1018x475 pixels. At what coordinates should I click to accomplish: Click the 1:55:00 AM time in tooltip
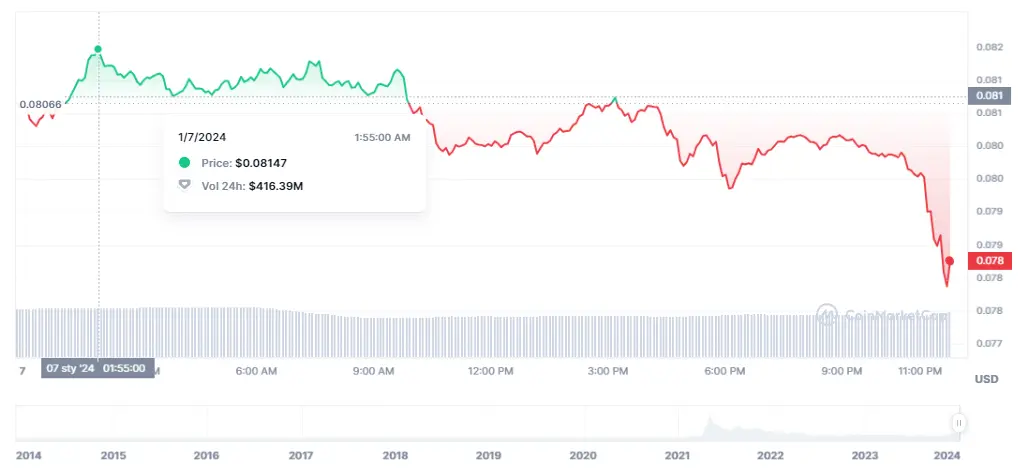381,138
